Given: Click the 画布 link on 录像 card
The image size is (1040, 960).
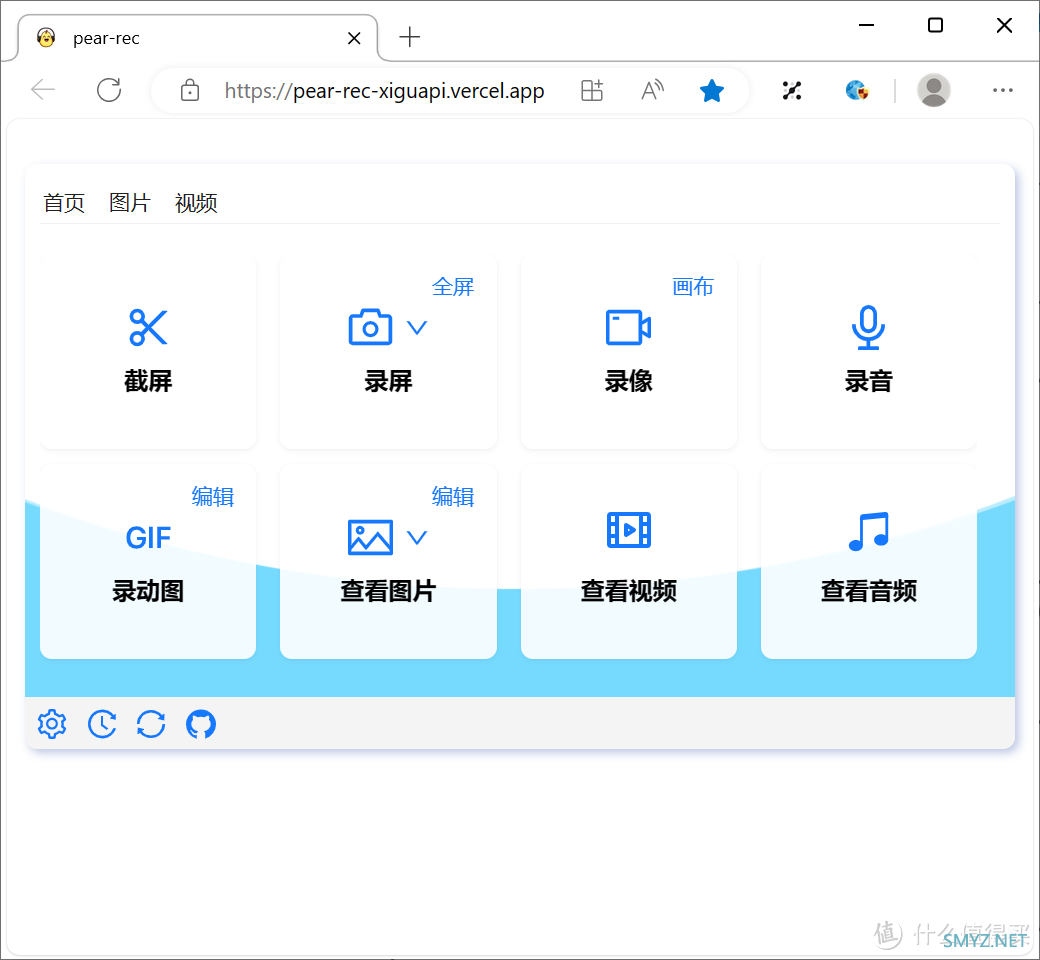Looking at the screenshot, I should 693,287.
